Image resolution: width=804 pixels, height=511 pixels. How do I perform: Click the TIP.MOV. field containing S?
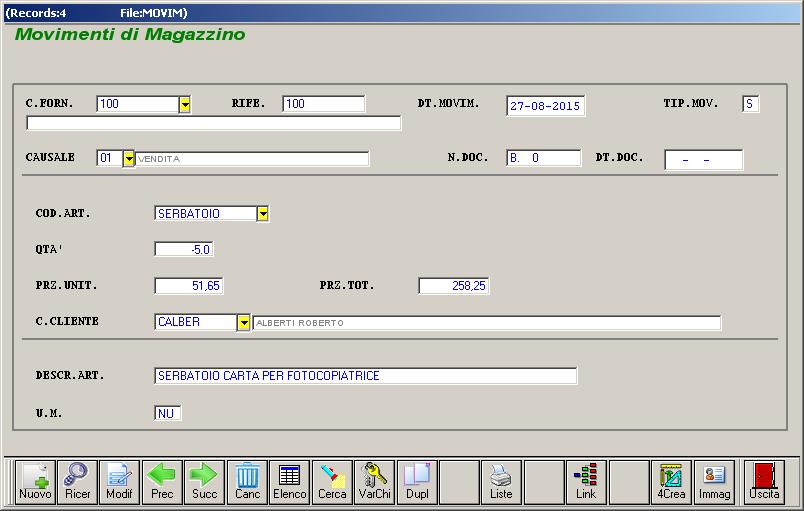tap(751, 104)
